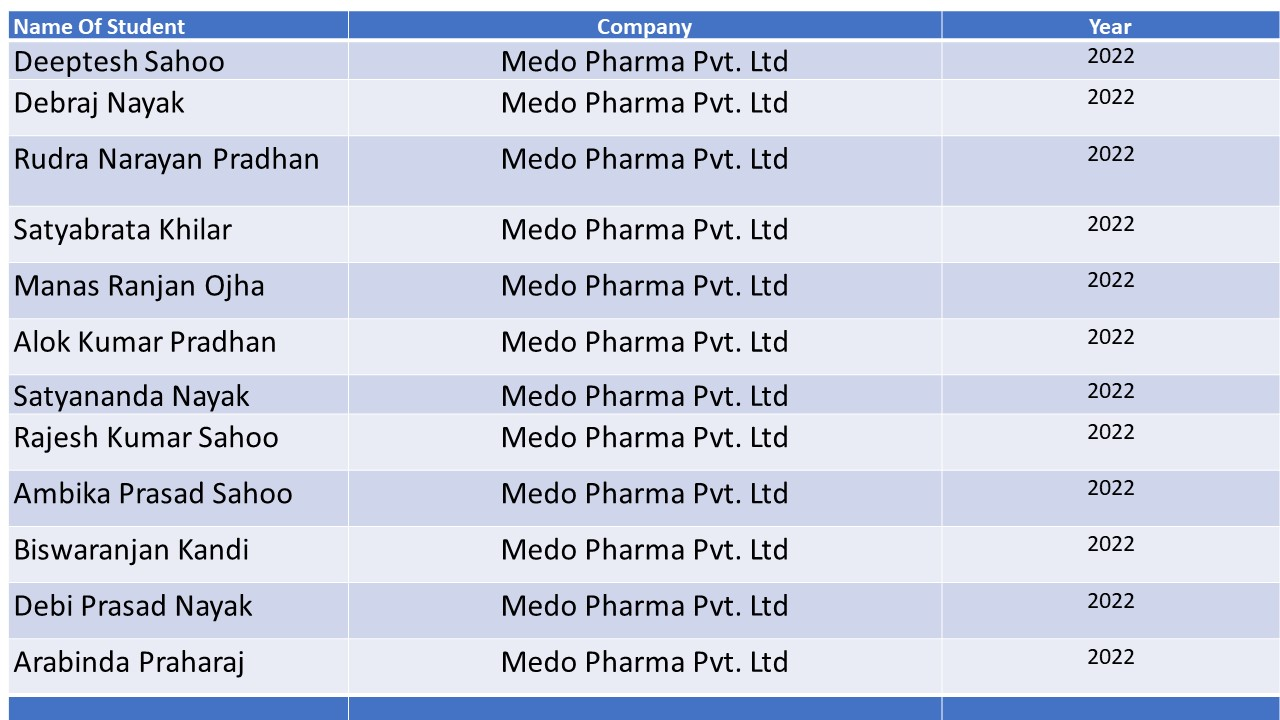
Task: Select the year 2022 cell for Debraj Nayak
Action: tap(1110, 107)
